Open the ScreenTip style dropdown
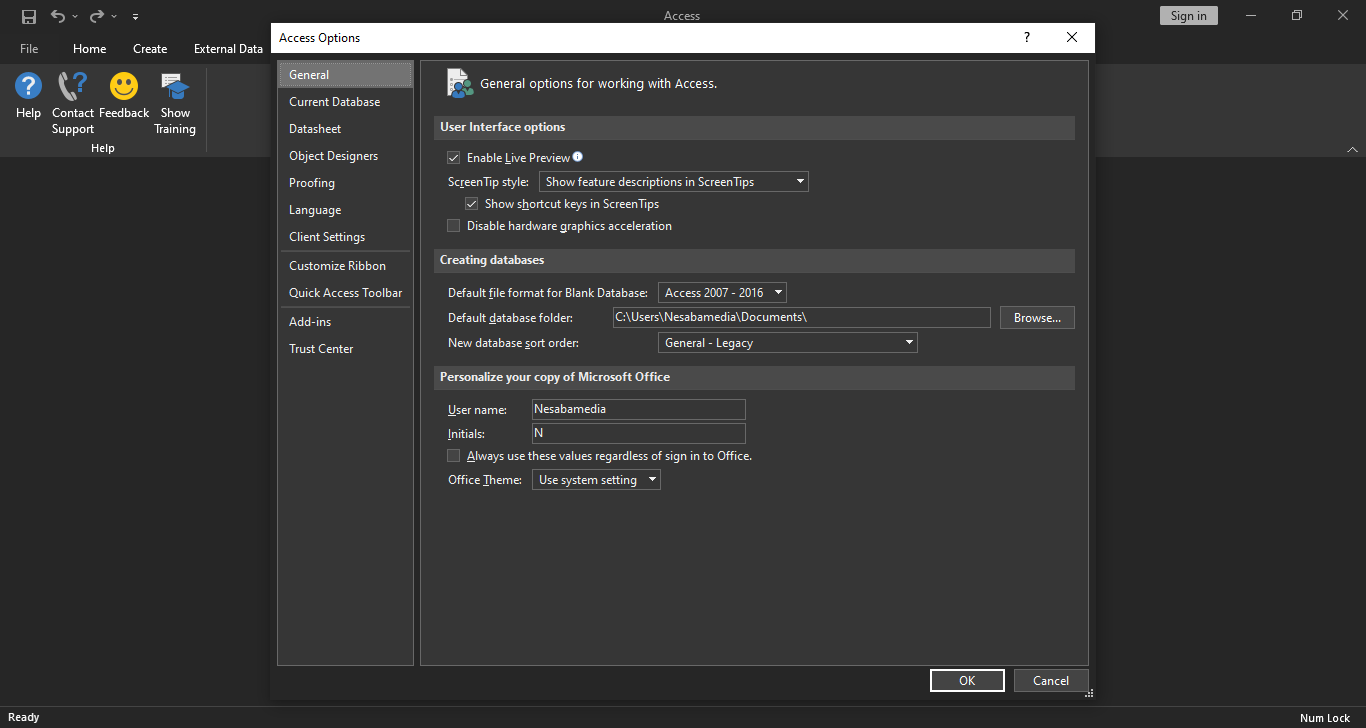 point(673,182)
